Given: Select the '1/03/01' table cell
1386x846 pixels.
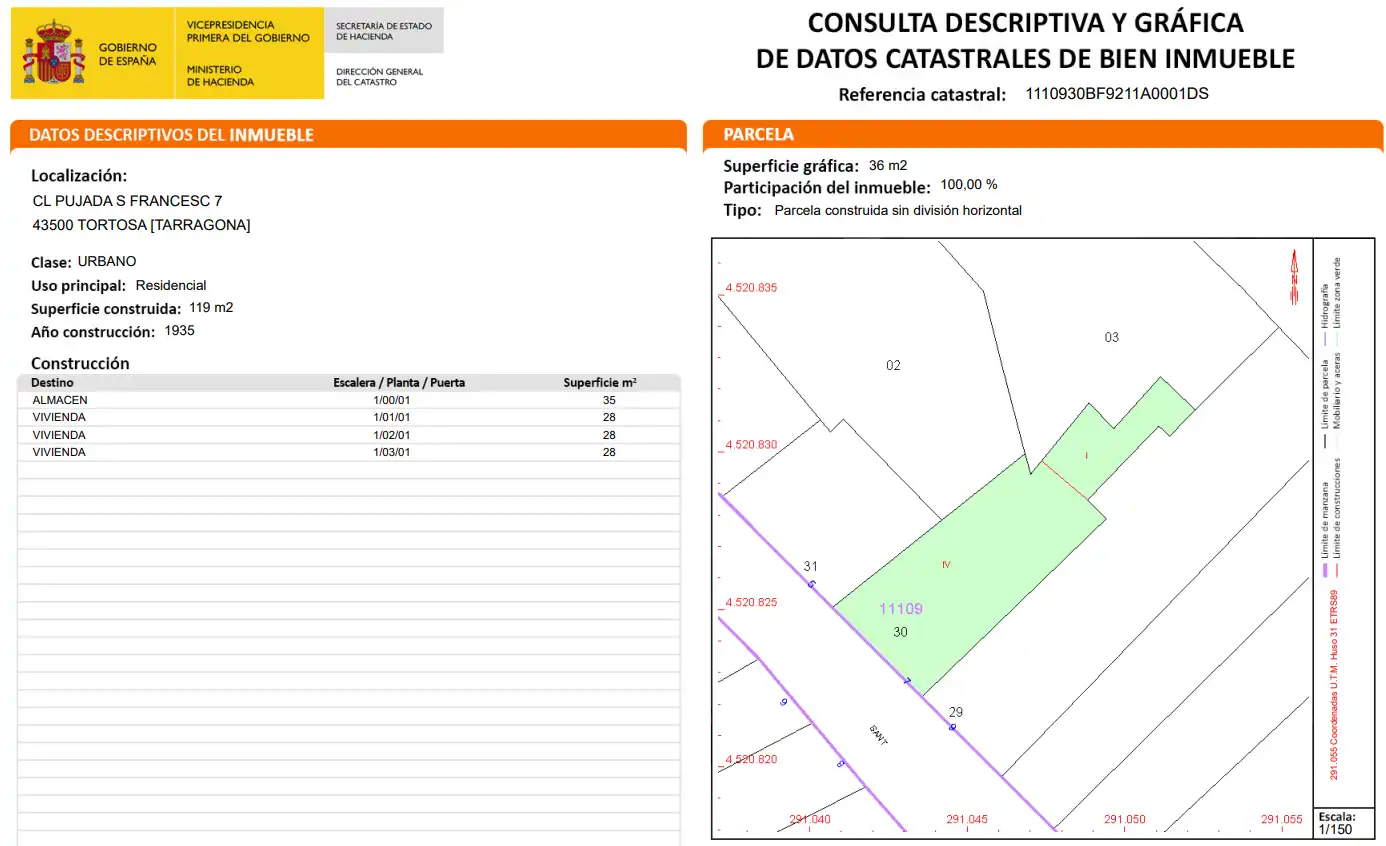Looking at the screenshot, I should coord(392,452).
